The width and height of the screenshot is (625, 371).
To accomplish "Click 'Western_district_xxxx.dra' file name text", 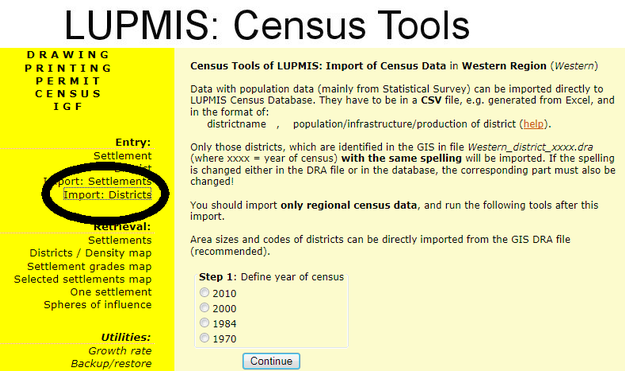I will (530, 147).
